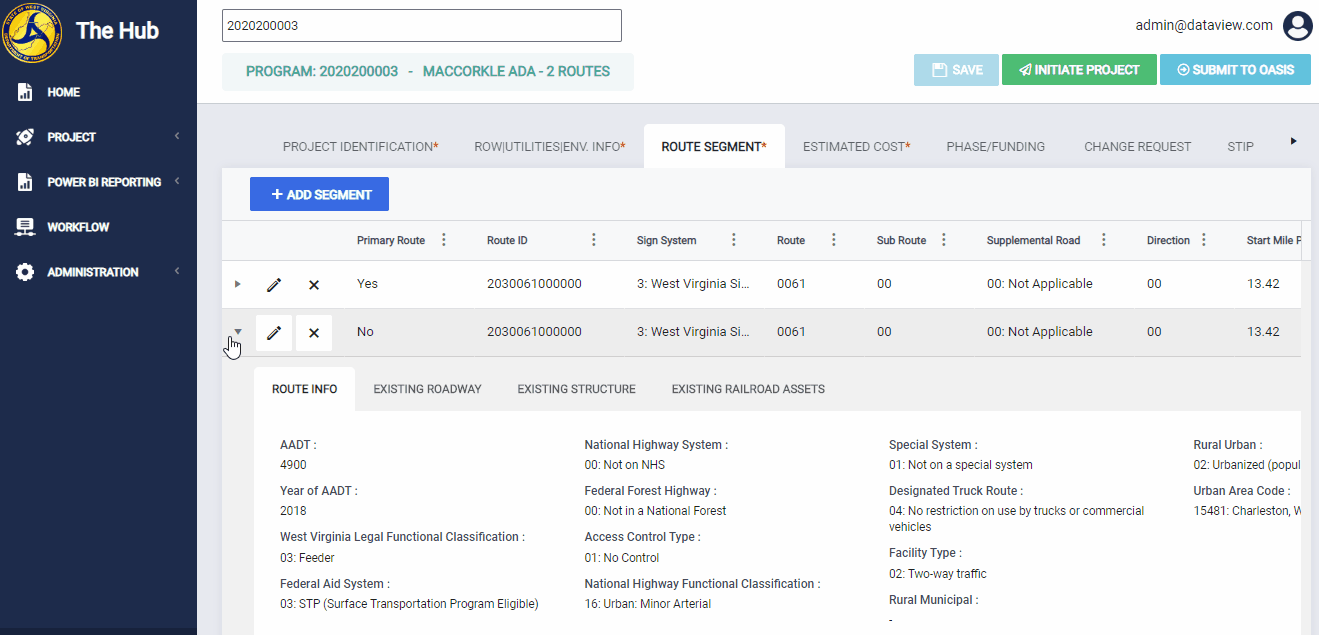This screenshot has height=635, width=1319.
Task: Open Sub Route column menu
Action: click(944, 240)
